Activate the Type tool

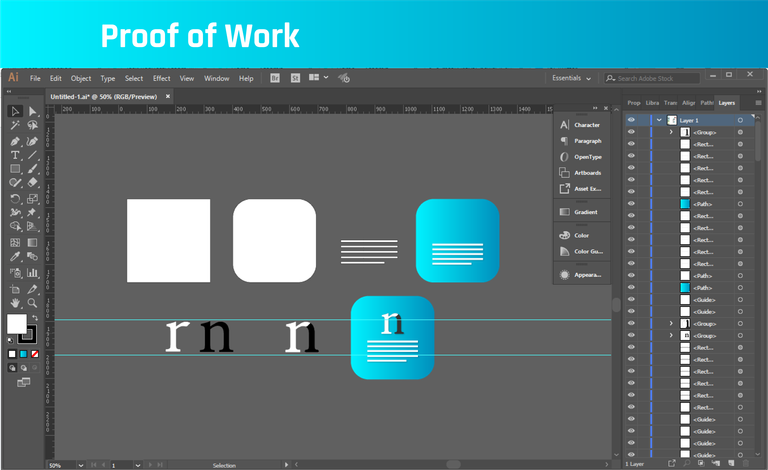tap(15, 155)
